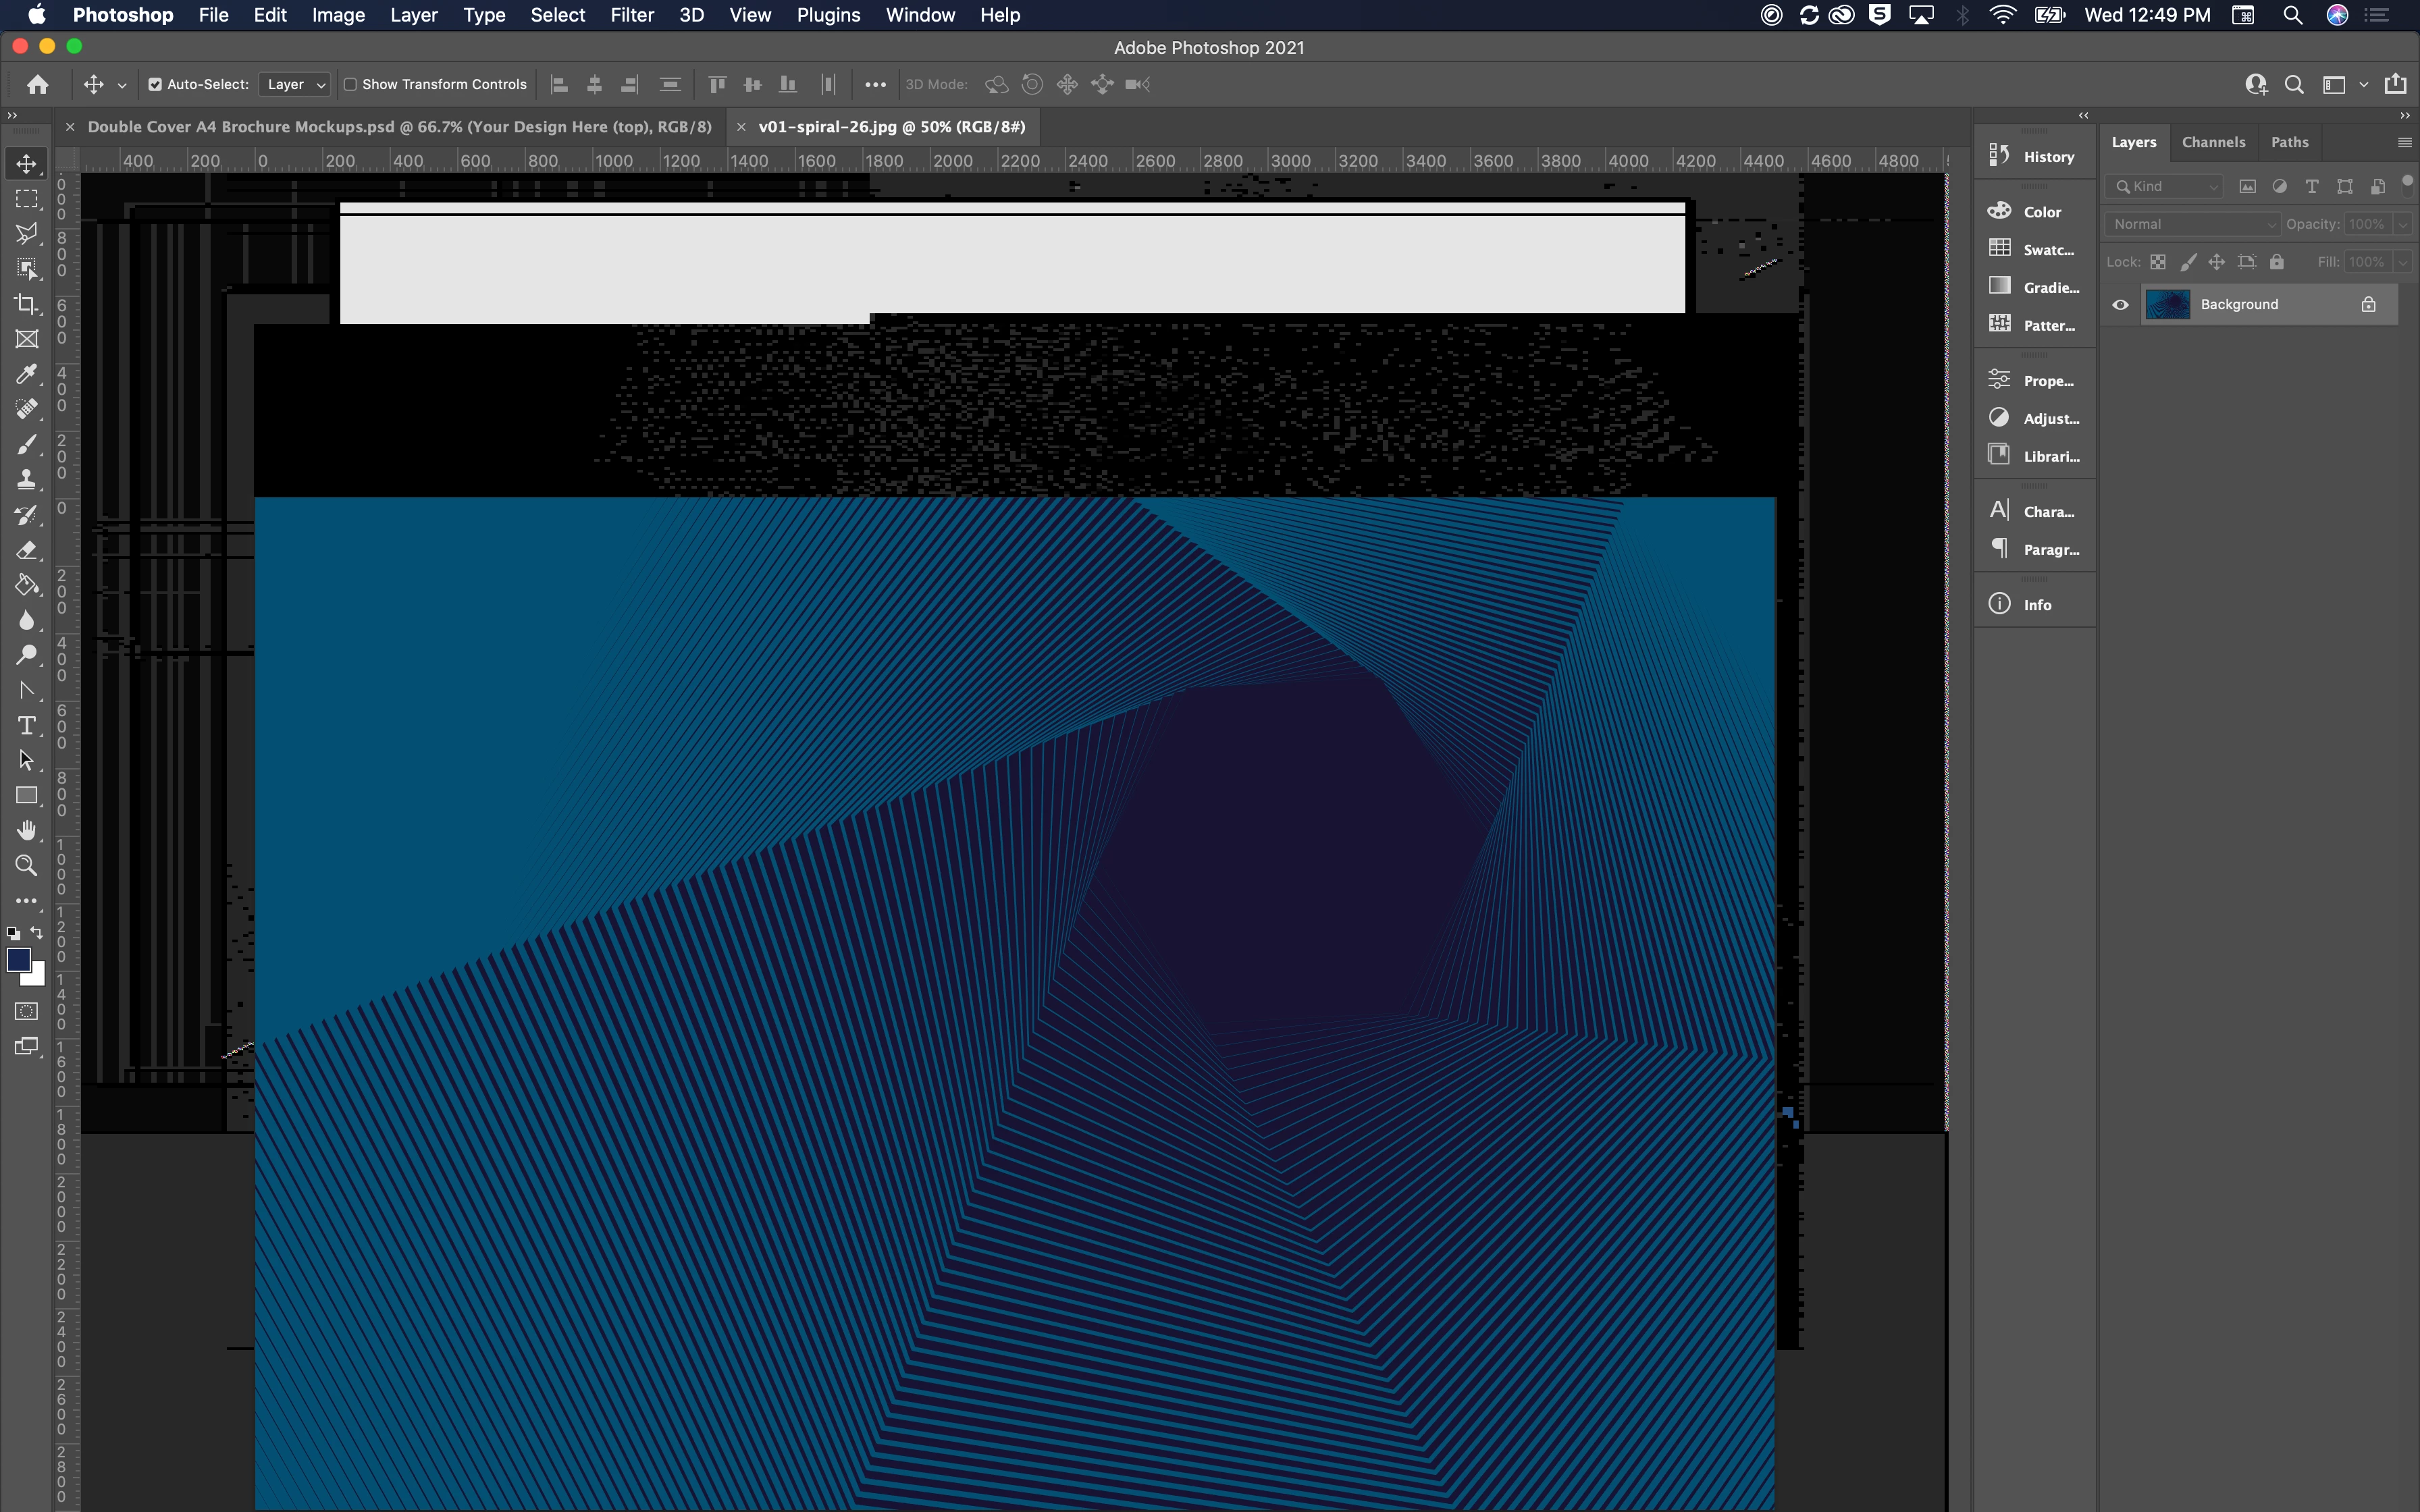The width and height of the screenshot is (2420, 1512).
Task: Click the Background layer thumbnail
Action: (2167, 305)
